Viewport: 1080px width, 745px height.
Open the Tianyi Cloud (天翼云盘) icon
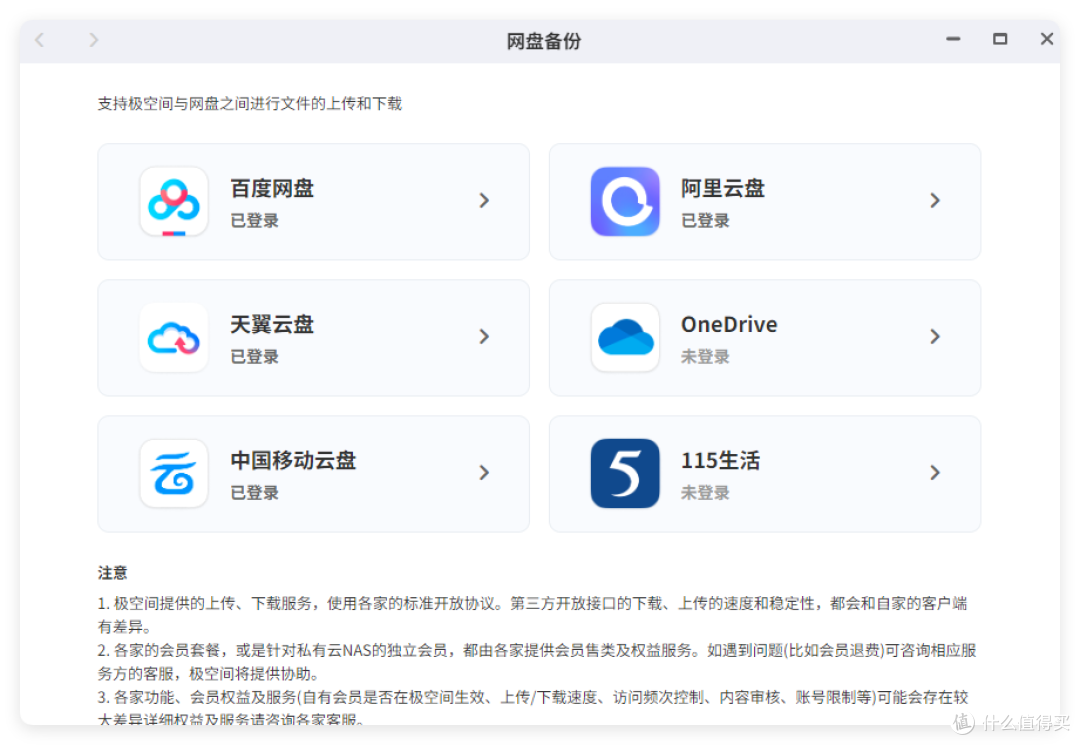point(174,337)
